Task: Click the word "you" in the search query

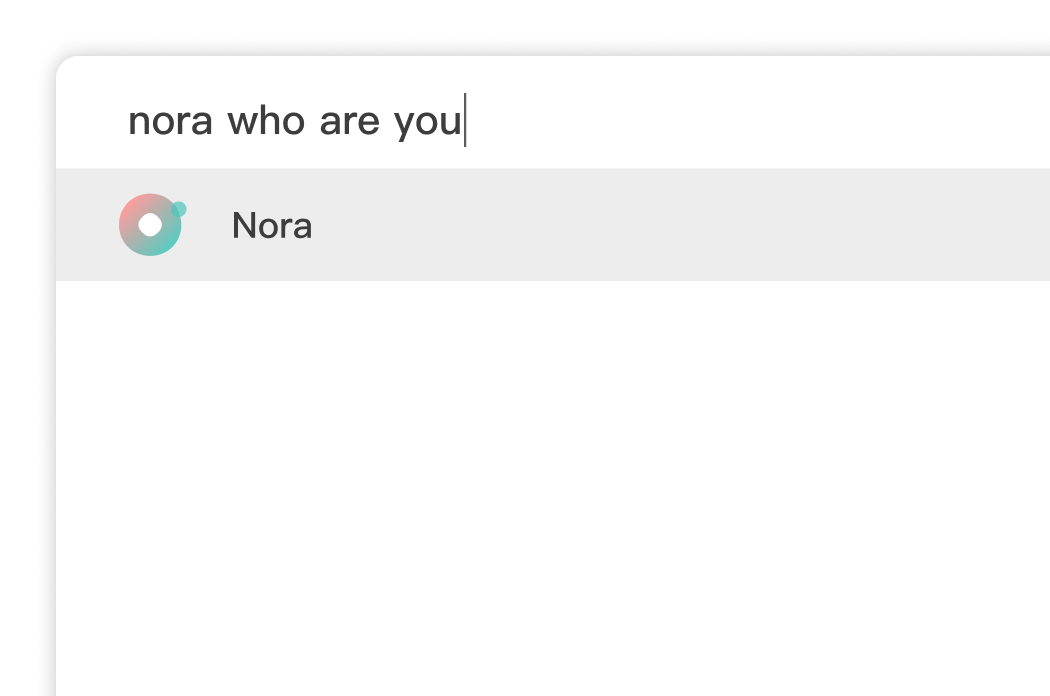Action: point(427,122)
